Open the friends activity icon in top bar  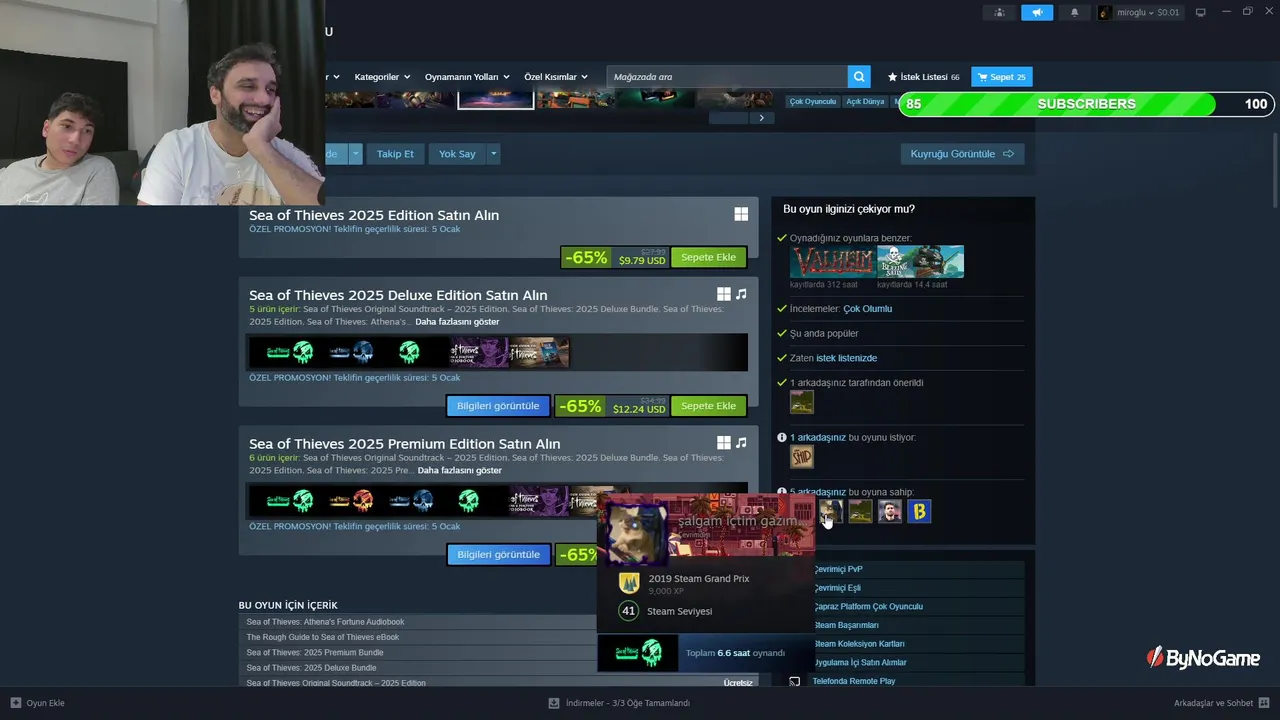pyautogui.click(x=999, y=12)
